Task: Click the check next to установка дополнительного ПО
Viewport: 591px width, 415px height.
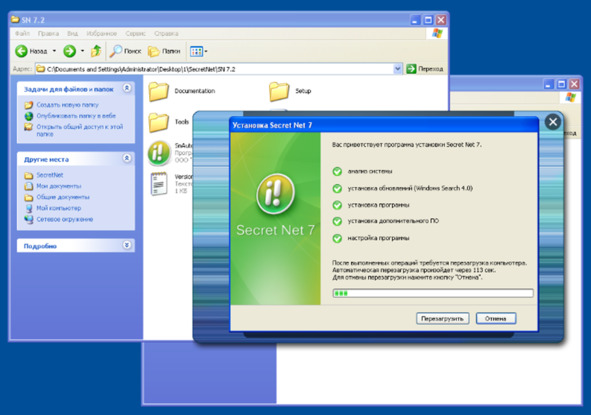Action: 337,221
